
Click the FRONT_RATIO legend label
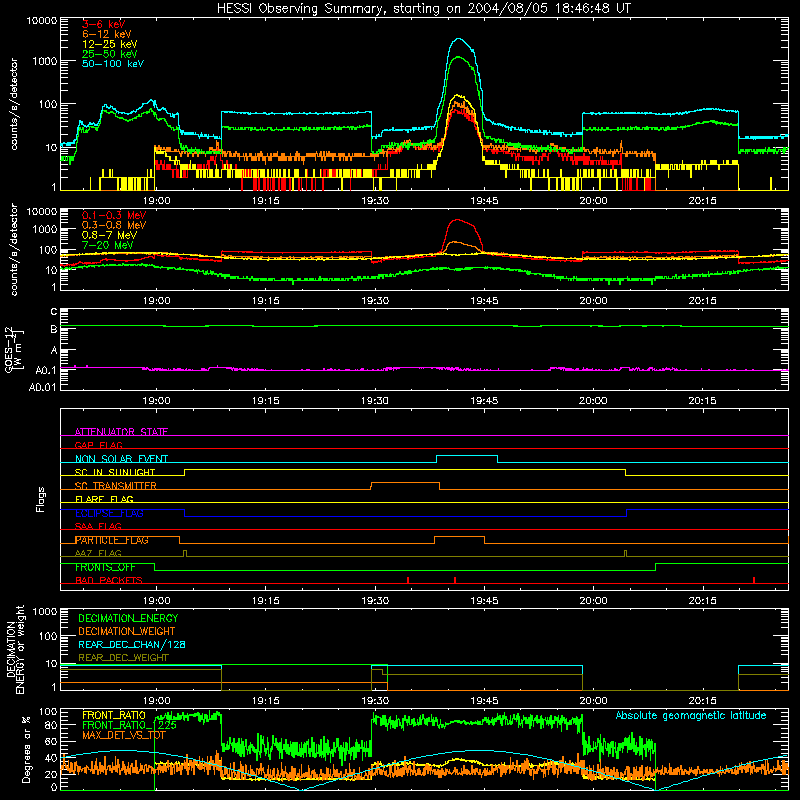(114, 715)
